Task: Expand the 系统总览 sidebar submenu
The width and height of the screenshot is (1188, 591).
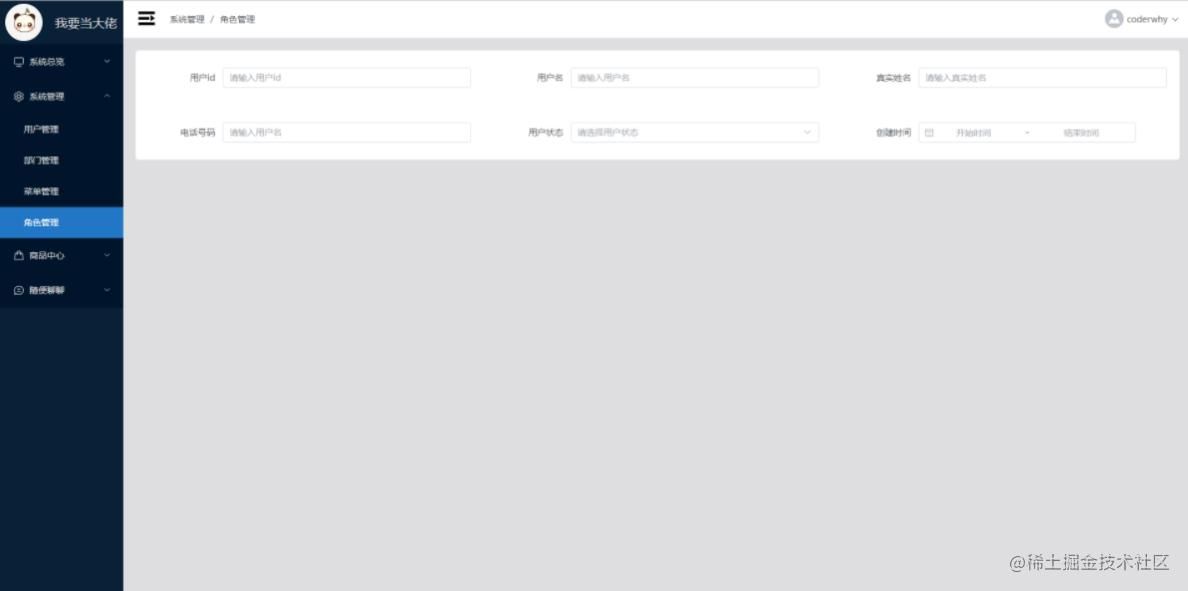Action: pyautogui.click(x=107, y=61)
